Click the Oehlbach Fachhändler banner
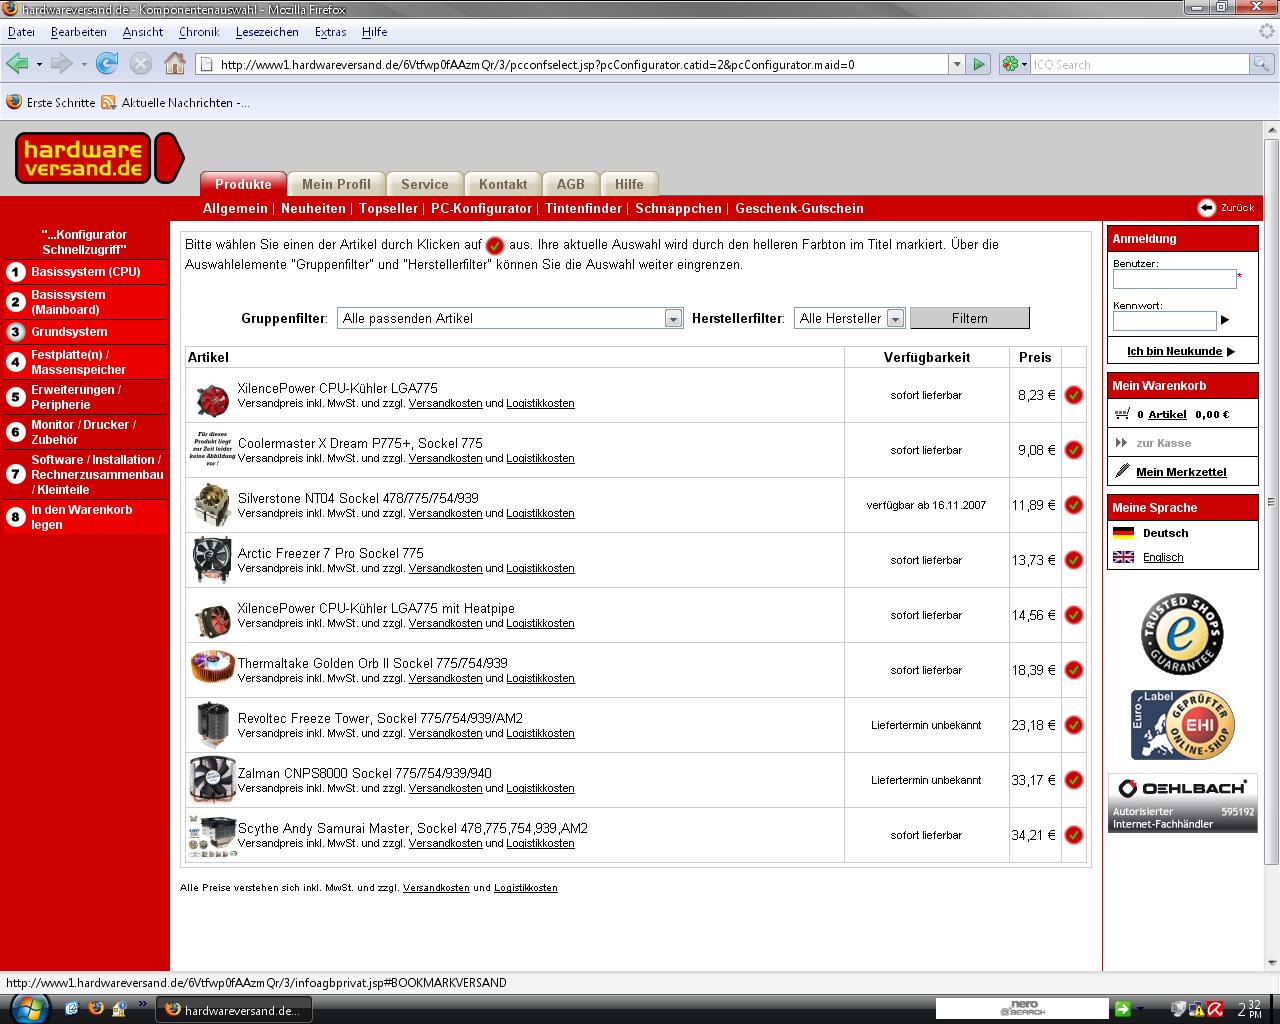Image resolution: width=1280 pixels, height=1024 pixels. point(1182,803)
